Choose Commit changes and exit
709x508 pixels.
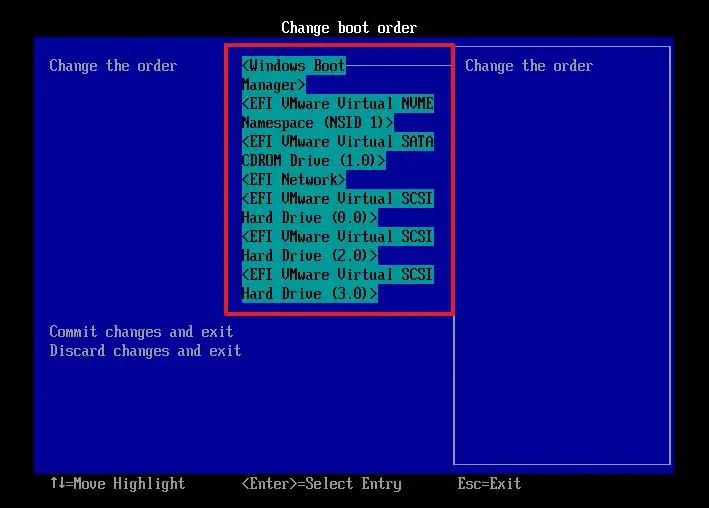(141, 332)
